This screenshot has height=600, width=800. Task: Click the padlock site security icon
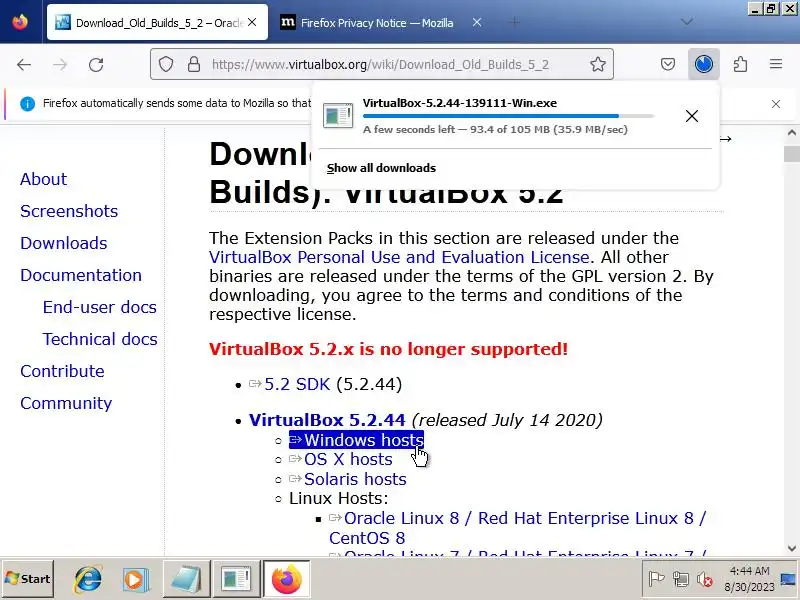(193, 64)
